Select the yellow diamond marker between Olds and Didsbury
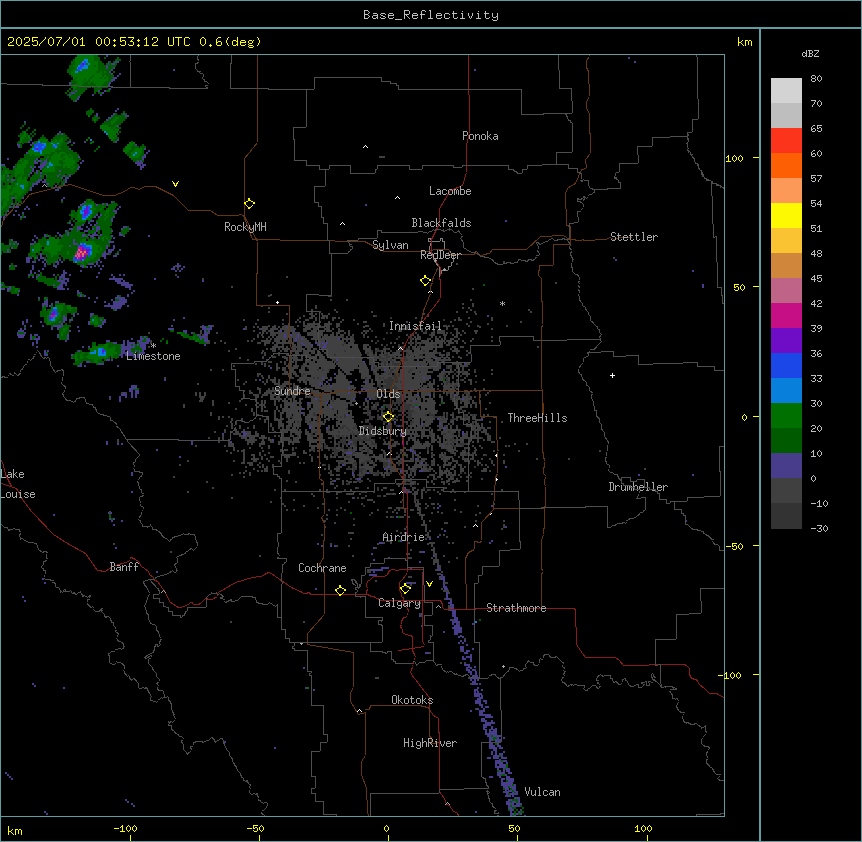The height and width of the screenshot is (842, 862). 388,417
